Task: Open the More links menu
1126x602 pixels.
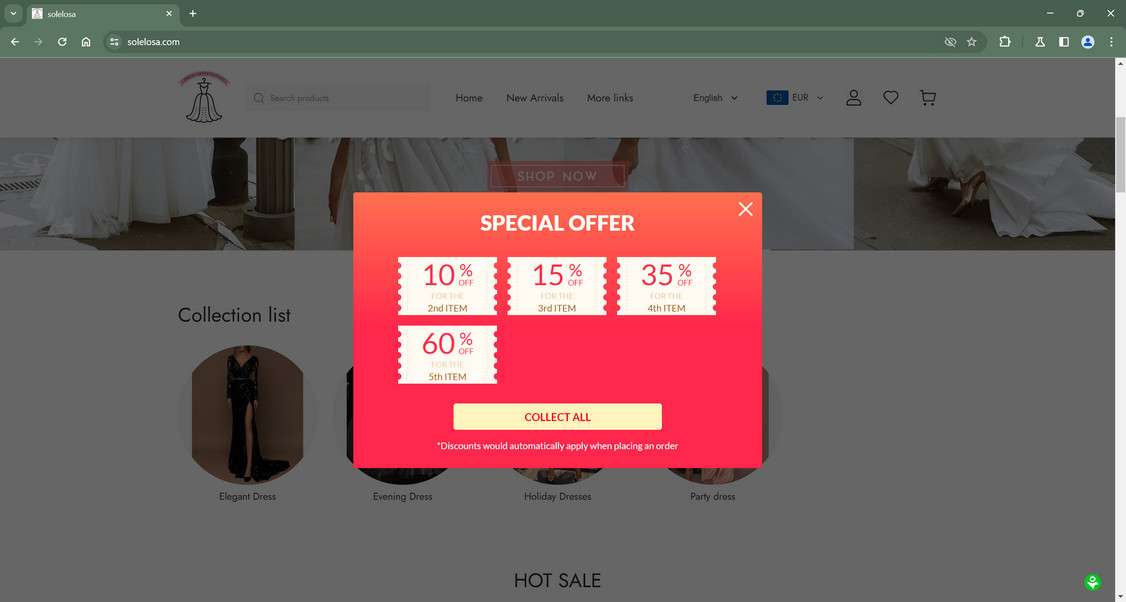Action: (610, 98)
